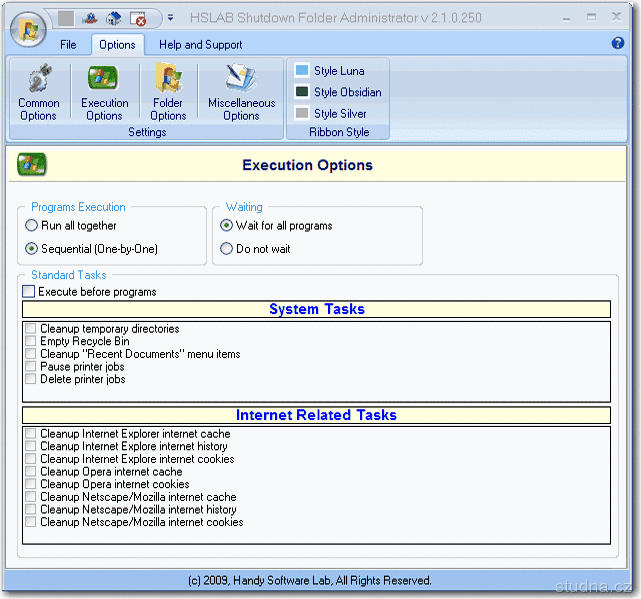This screenshot has height=599, width=641.
Task: Apply Style Obsidian ribbon theme
Action: click(x=338, y=92)
